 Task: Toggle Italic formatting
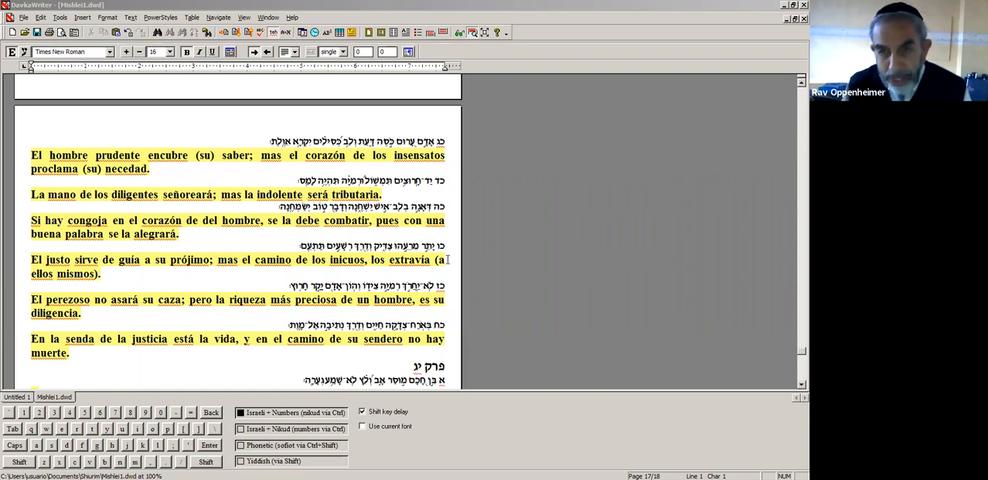point(200,52)
